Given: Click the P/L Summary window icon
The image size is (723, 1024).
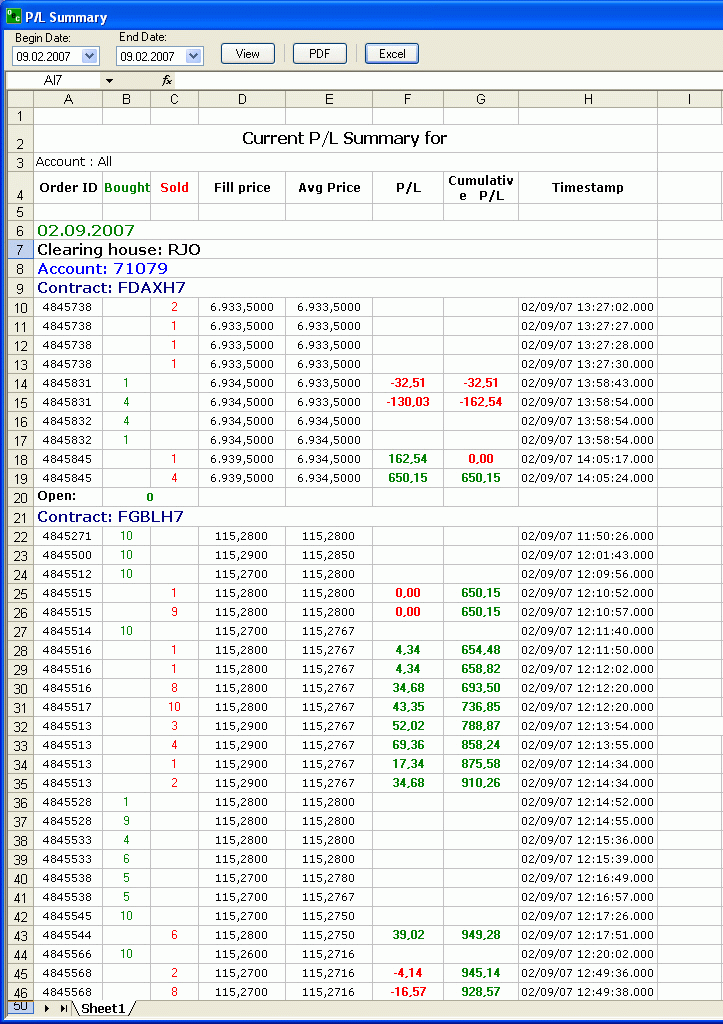Looking at the screenshot, I should point(13,17).
